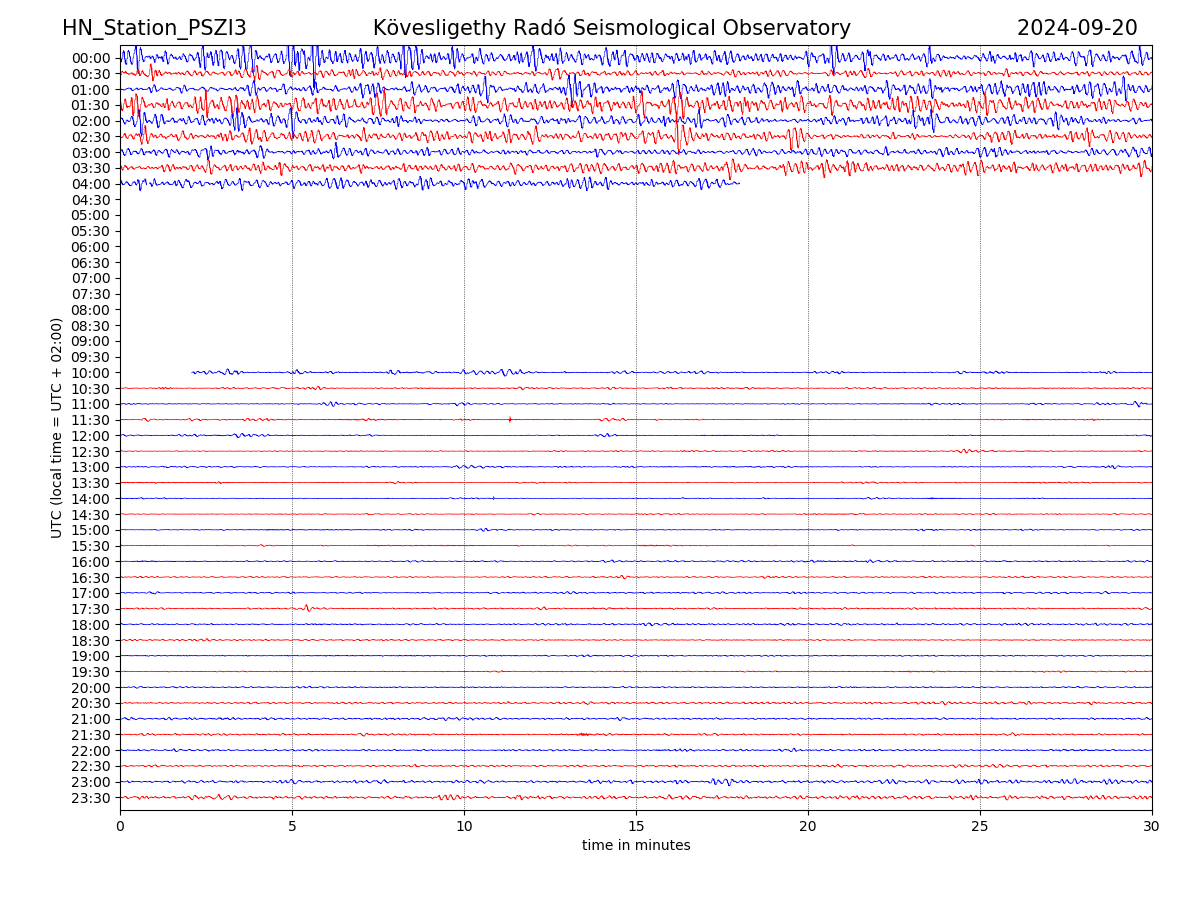Click the HN_Station_PSZI3 station title
Screen dimensions: 1200x900
tap(154, 28)
